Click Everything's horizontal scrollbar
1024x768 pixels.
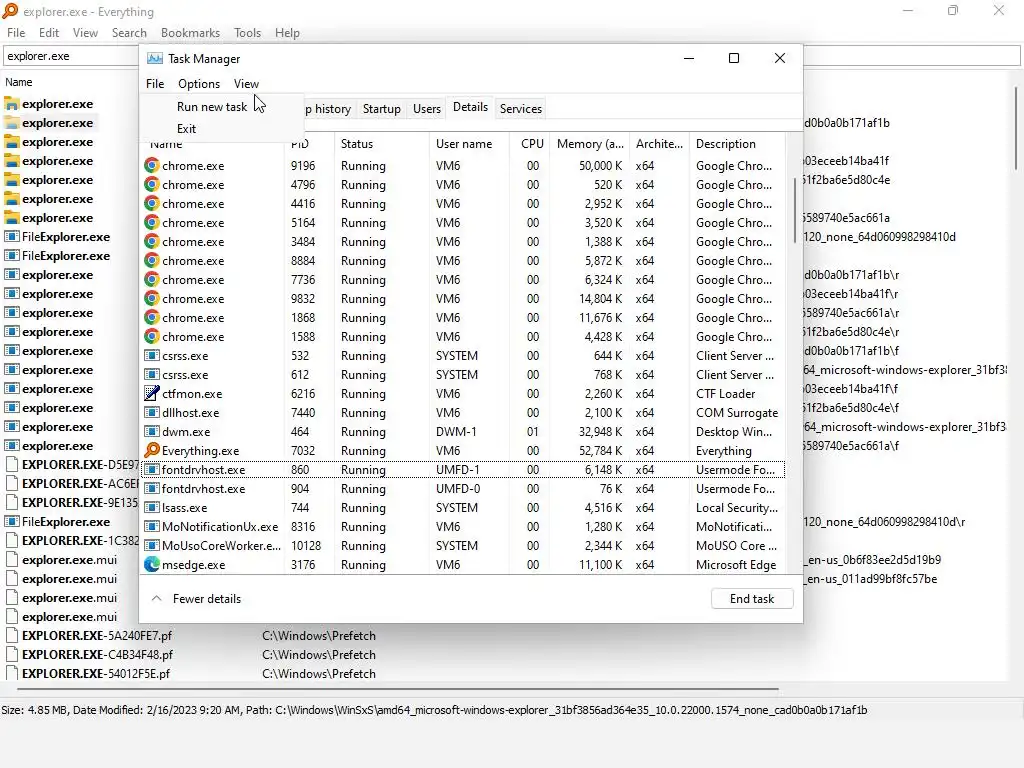[397, 688]
